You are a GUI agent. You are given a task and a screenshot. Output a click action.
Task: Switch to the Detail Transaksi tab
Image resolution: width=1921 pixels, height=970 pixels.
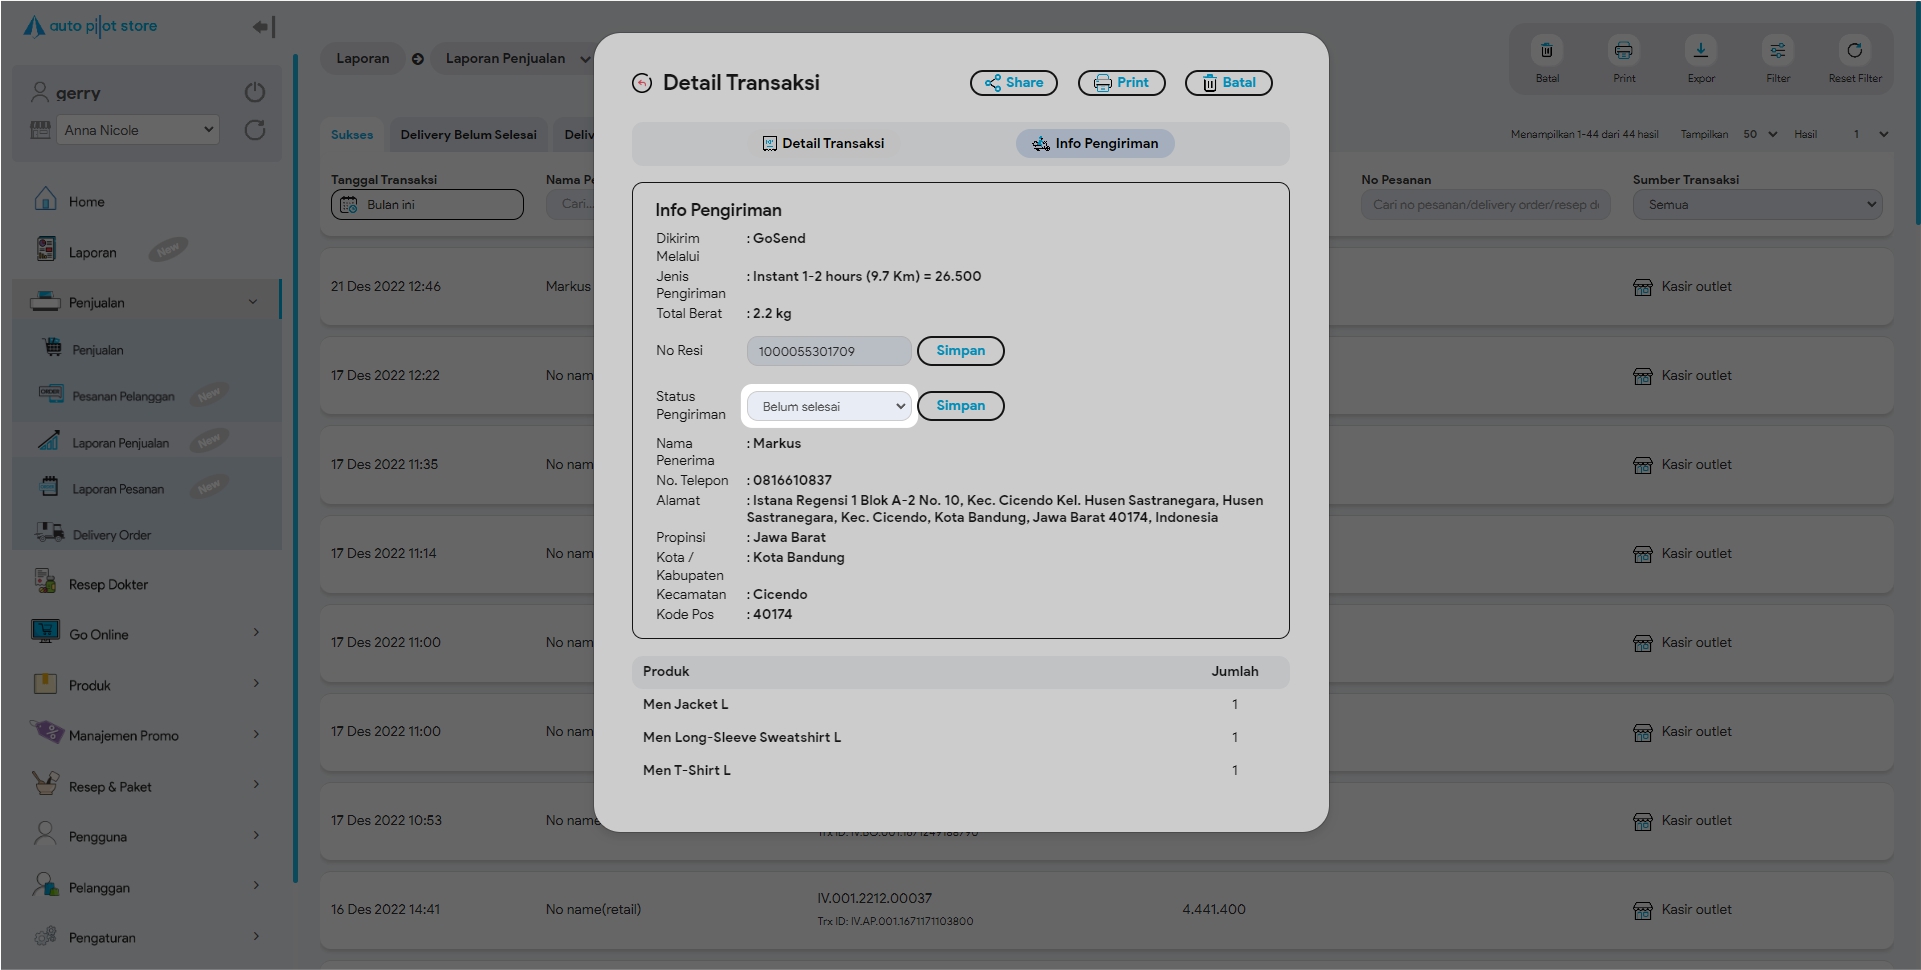coord(823,144)
